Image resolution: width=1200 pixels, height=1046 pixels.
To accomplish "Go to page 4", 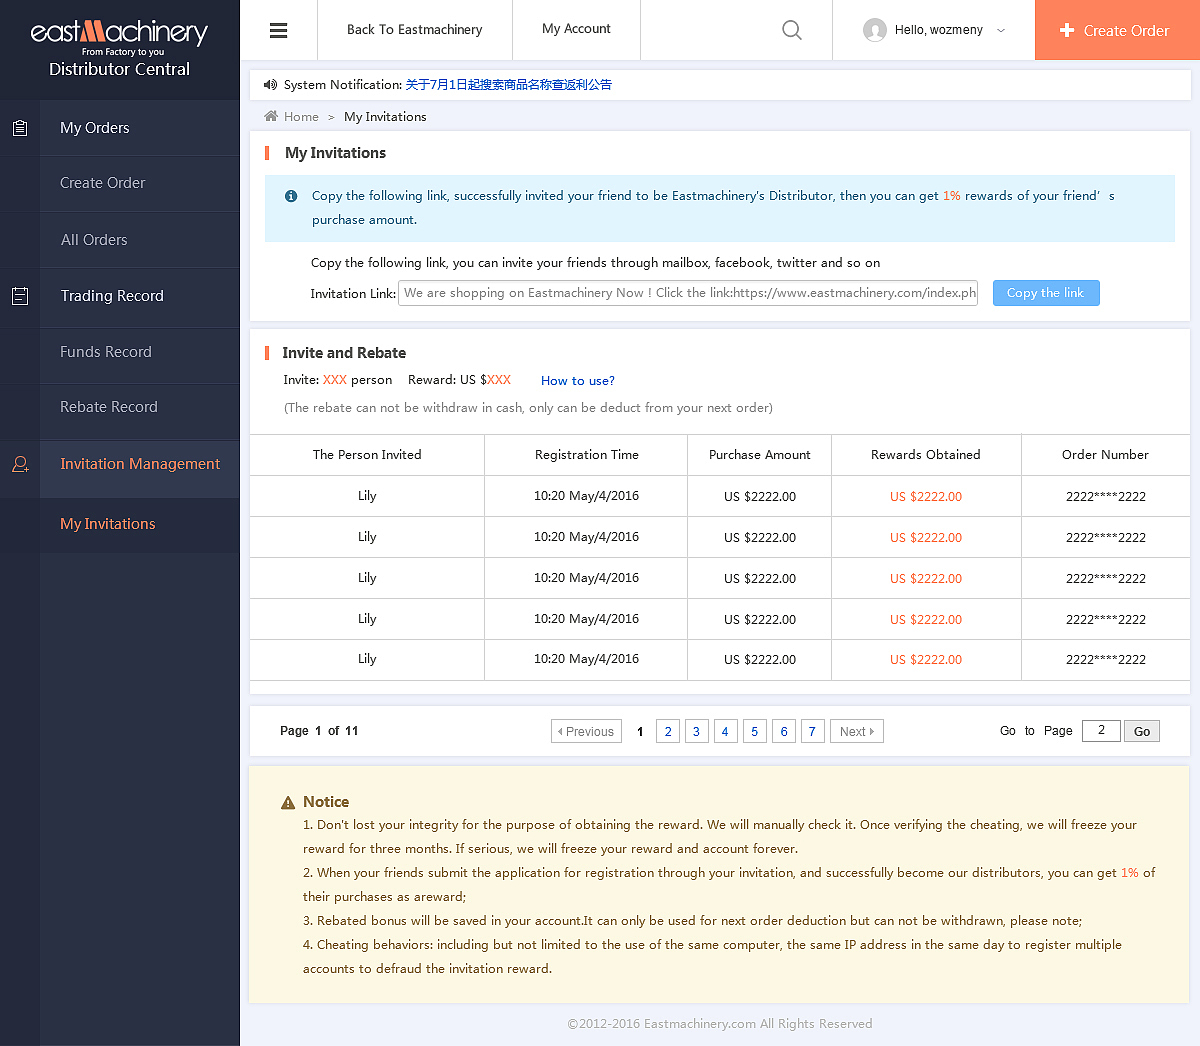I will (x=725, y=731).
